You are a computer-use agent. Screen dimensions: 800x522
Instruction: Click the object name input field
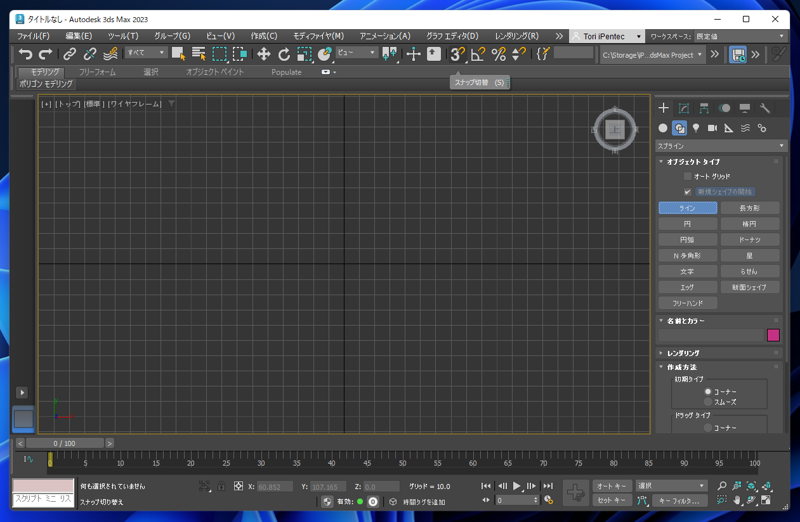pyautogui.click(x=711, y=335)
